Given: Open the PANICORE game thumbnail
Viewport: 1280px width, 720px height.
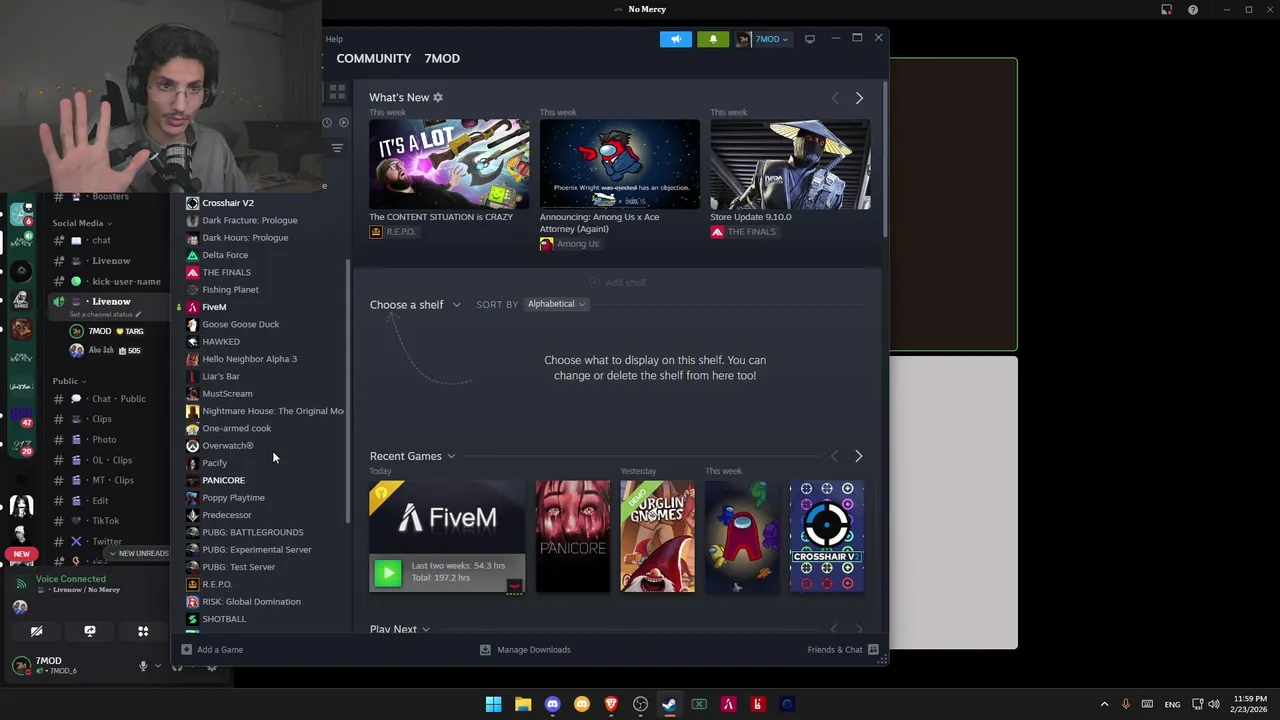Looking at the screenshot, I should tap(572, 536).
